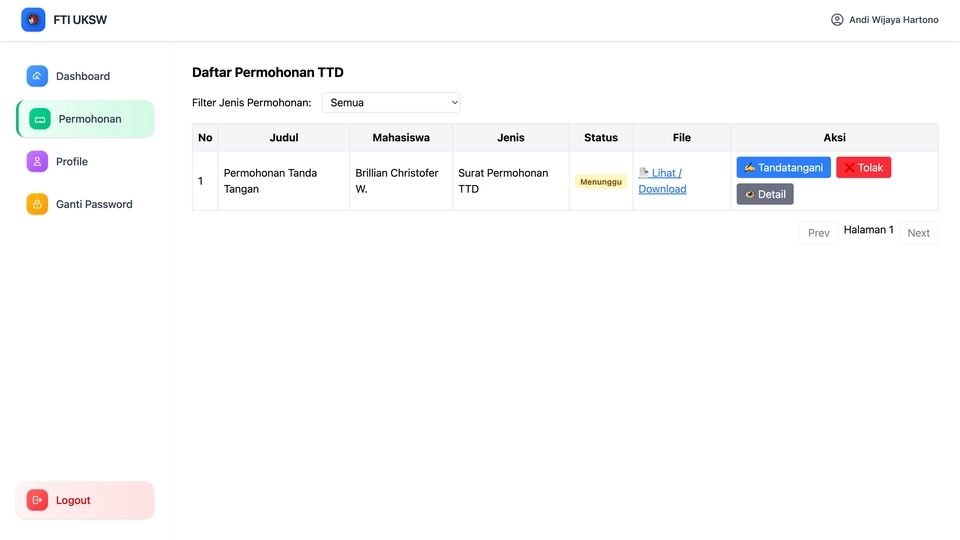Go to previous page with Prev
Viewport: 960px width, 540px height.
point(818,233)
